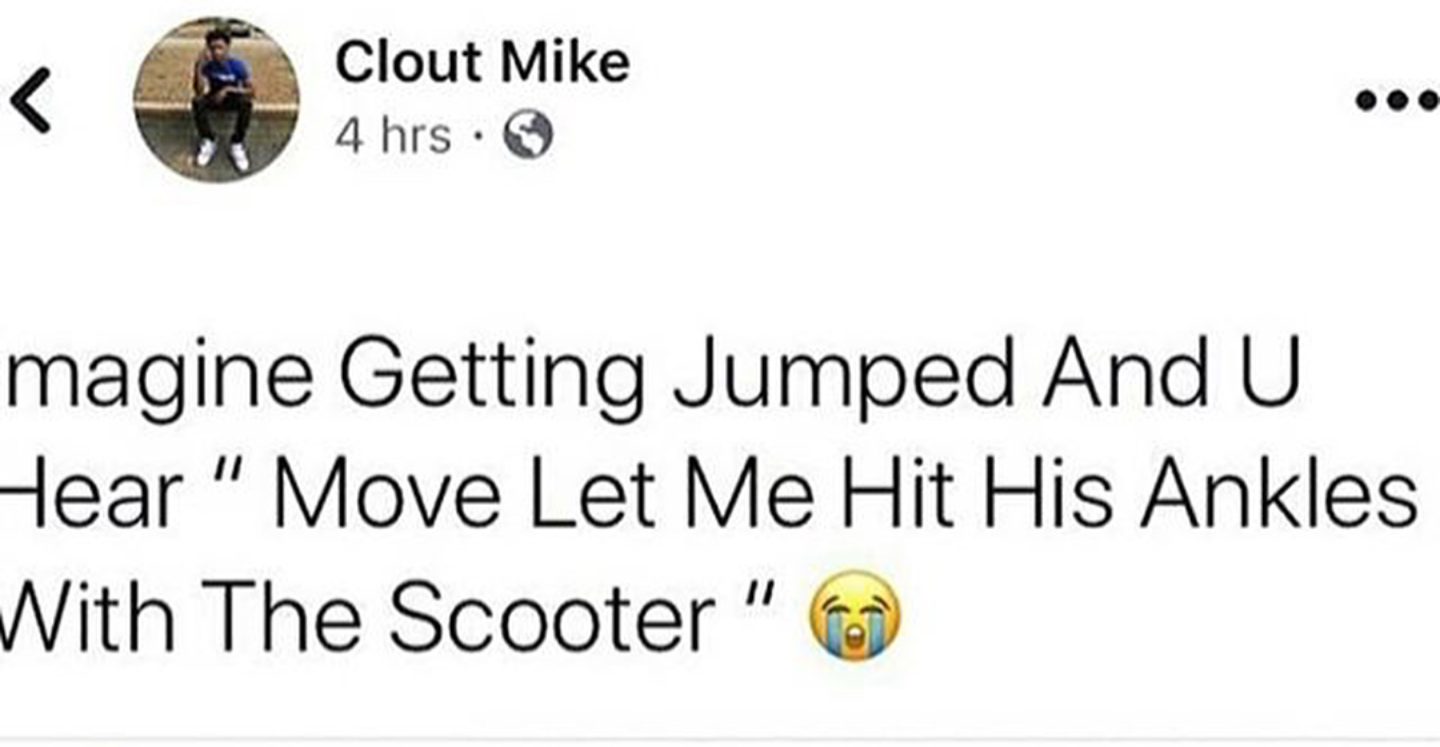
Task: Open the Clout Mike profile name link
Action: pos(482,64)
